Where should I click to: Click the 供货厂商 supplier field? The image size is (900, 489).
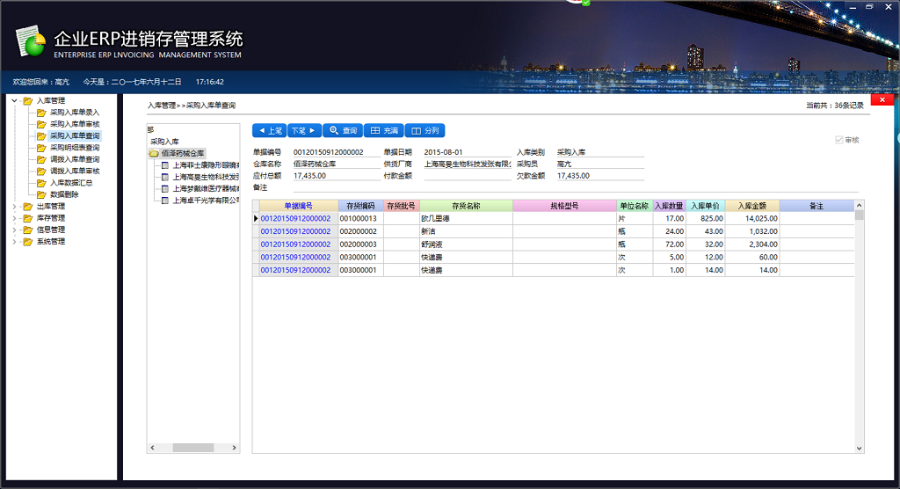[x=467, y=164]
